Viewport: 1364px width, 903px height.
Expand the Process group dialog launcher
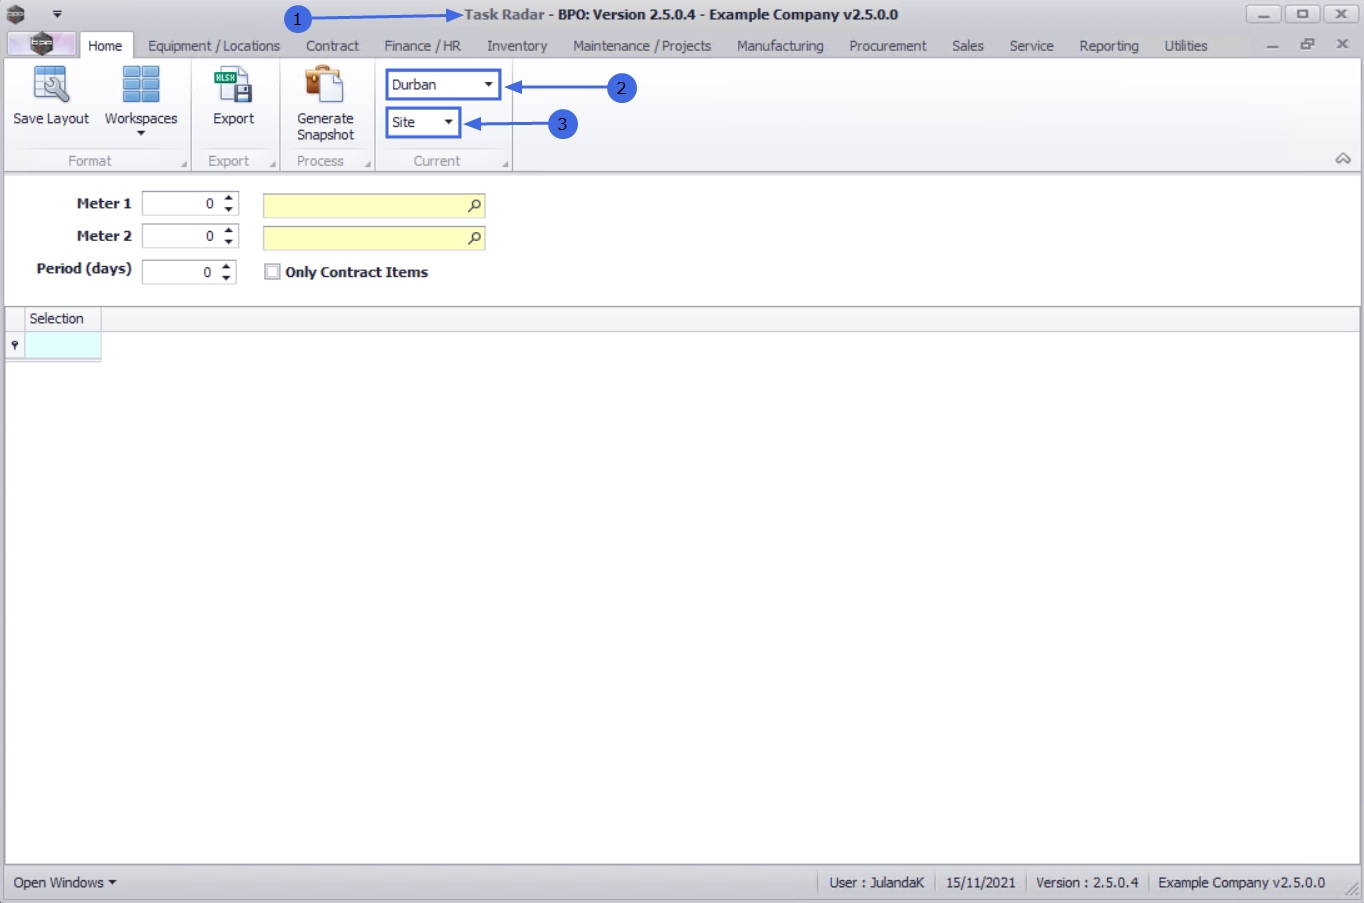point(368,164)
